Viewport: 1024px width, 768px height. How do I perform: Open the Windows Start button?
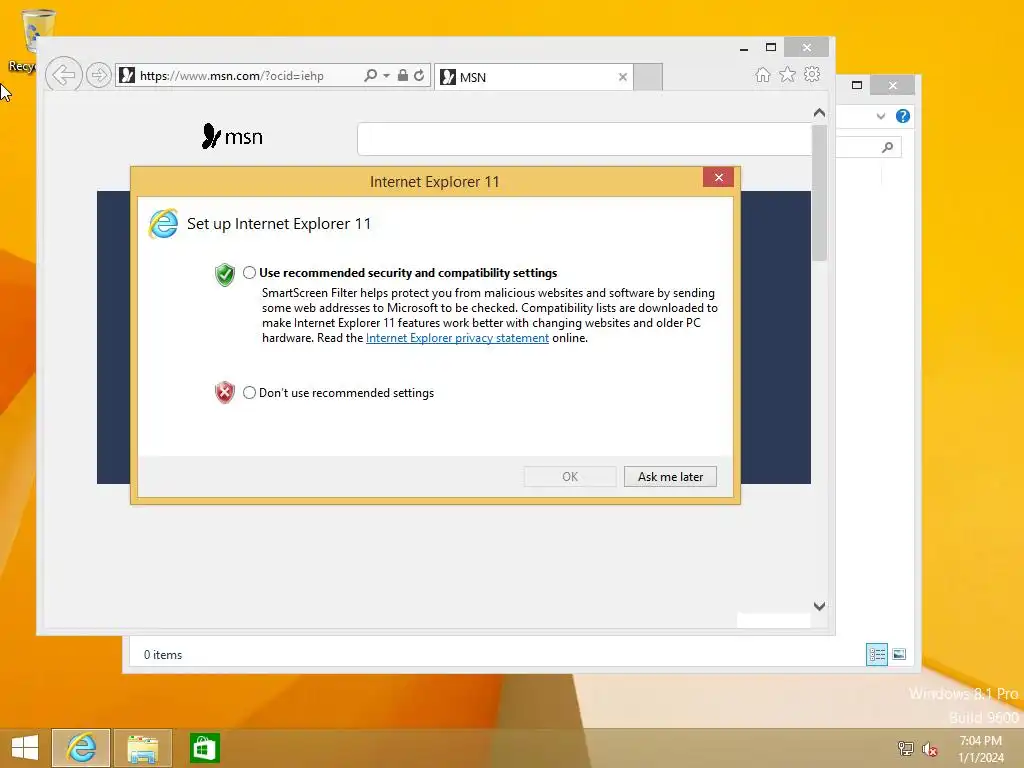(25, 748)
